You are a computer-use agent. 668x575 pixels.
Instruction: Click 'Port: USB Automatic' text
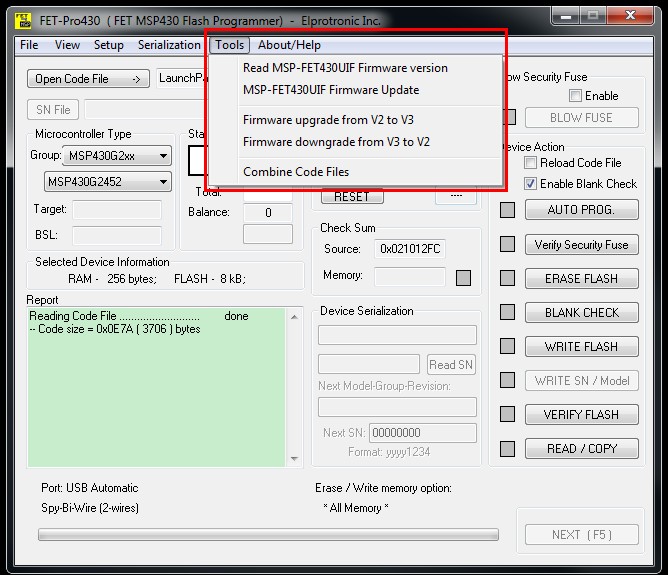tap(89, 488)
